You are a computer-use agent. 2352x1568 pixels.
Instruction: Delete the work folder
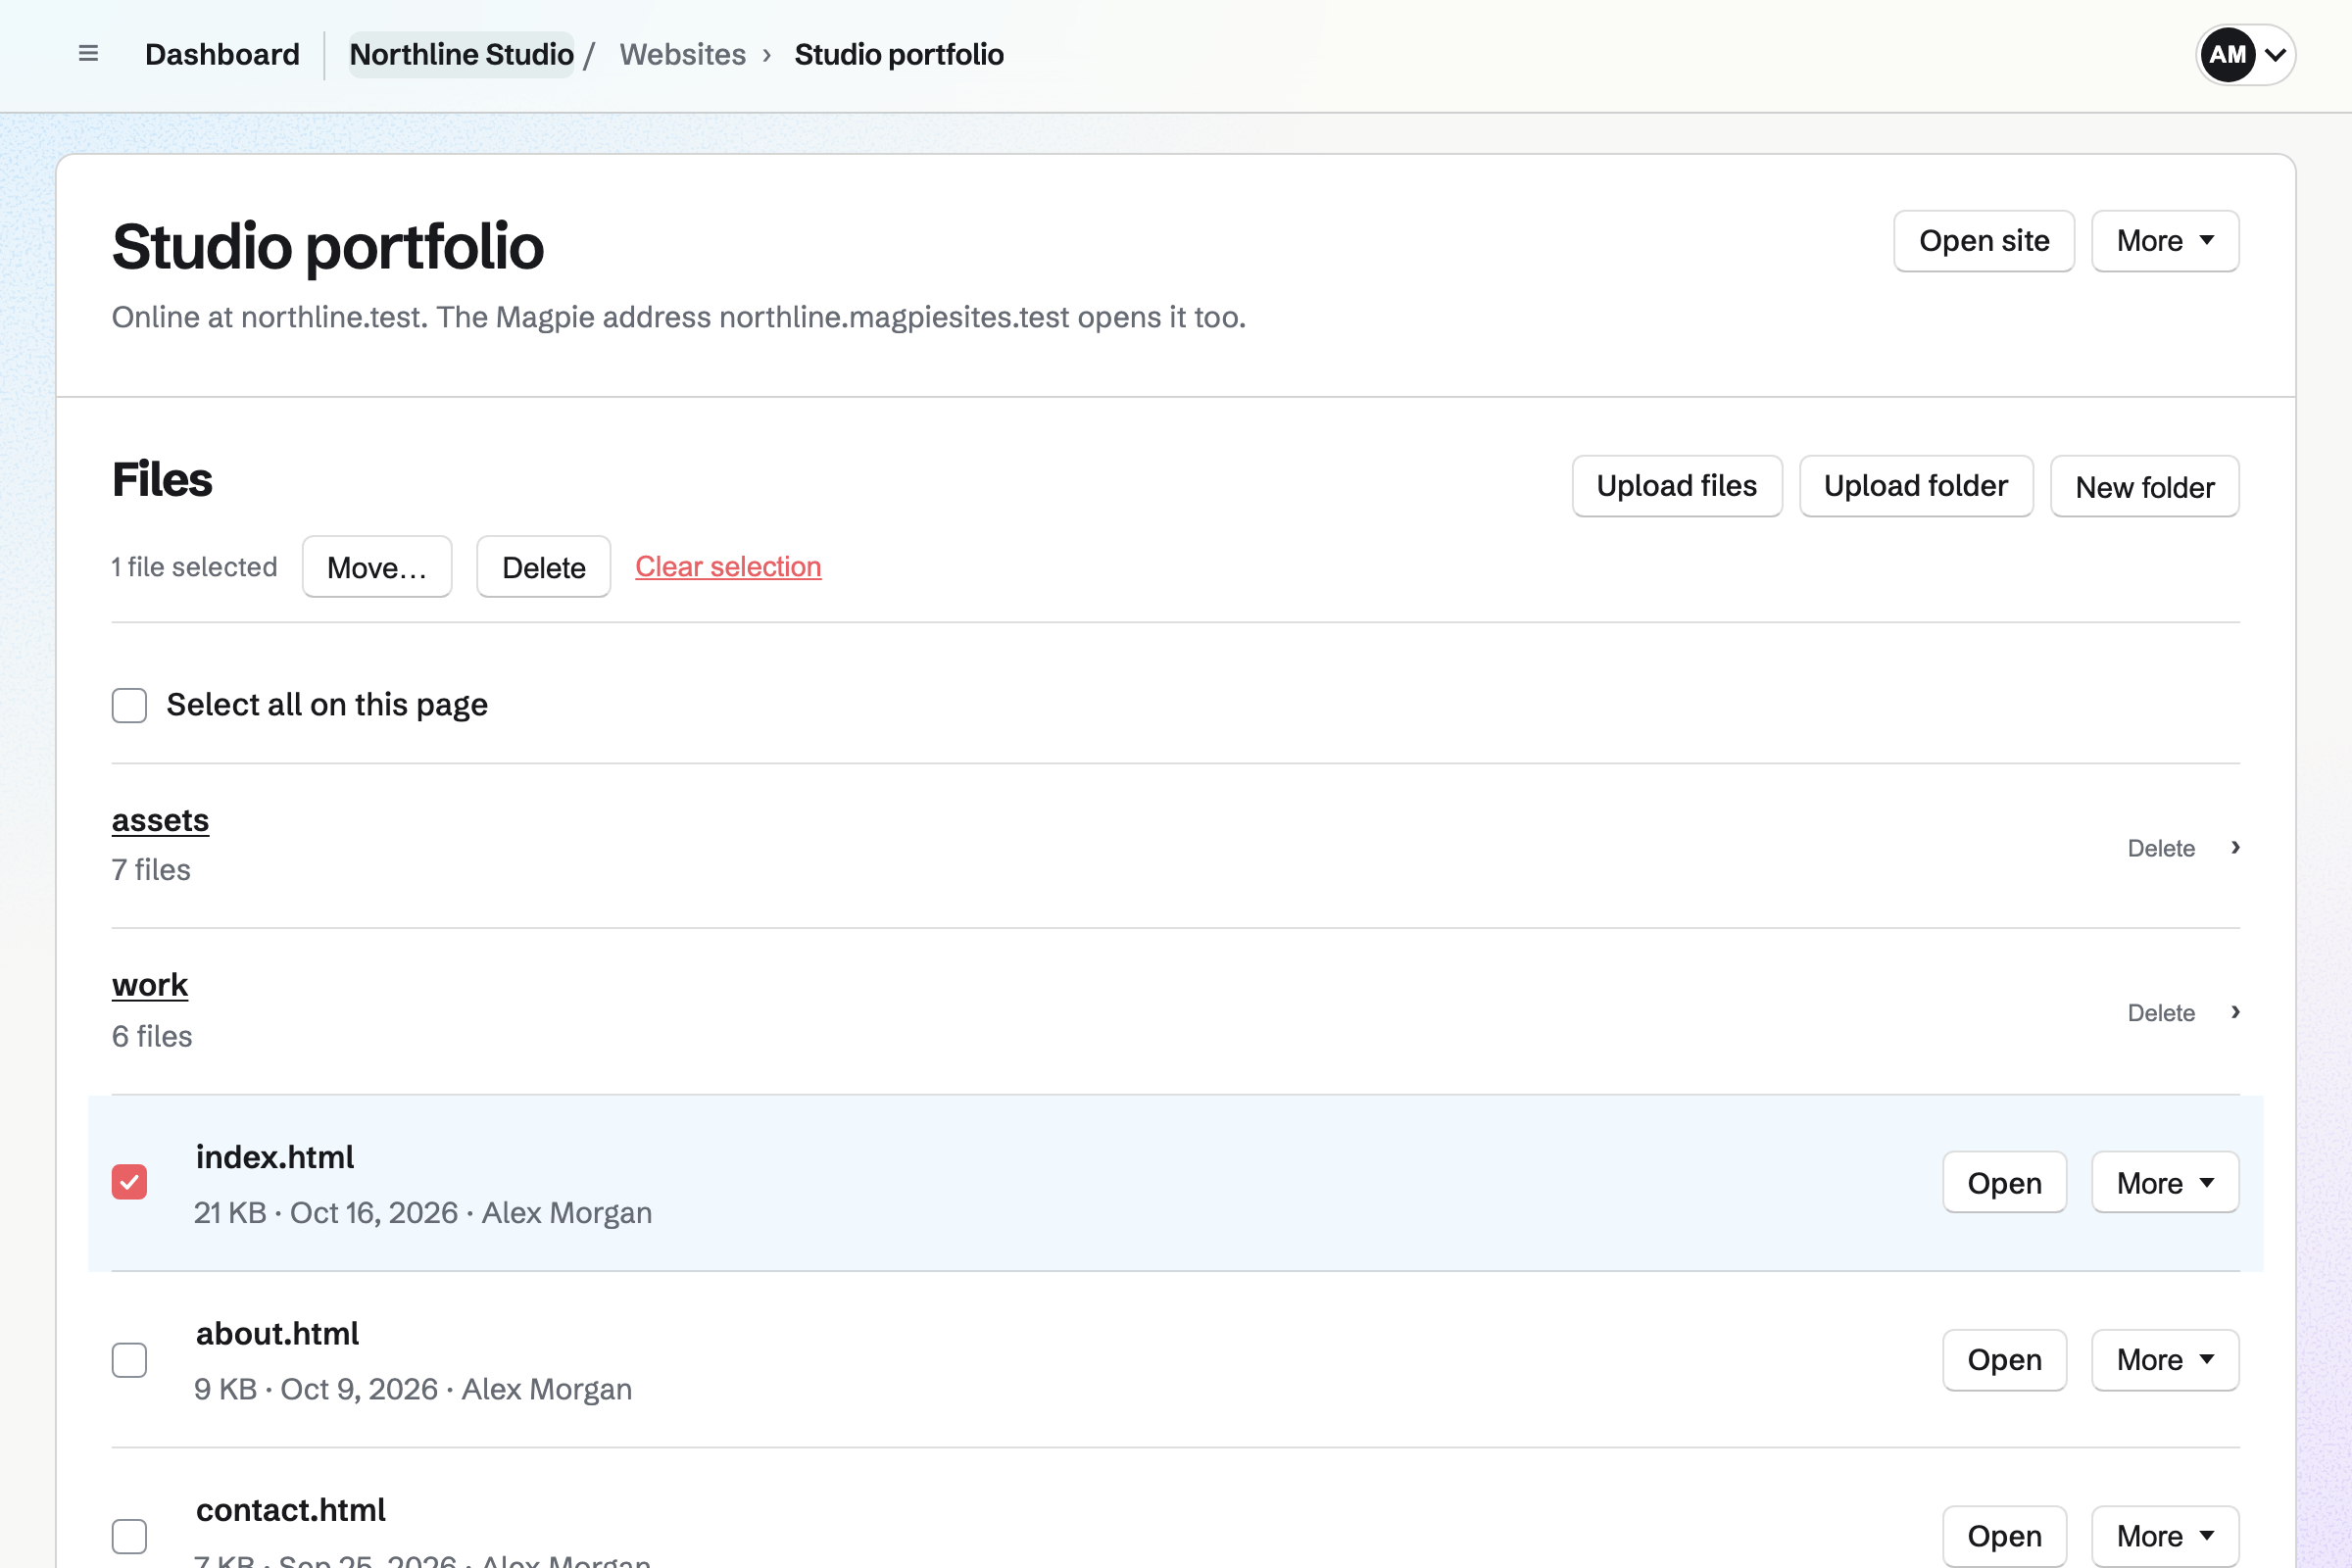click(x=2161, y=1013)
